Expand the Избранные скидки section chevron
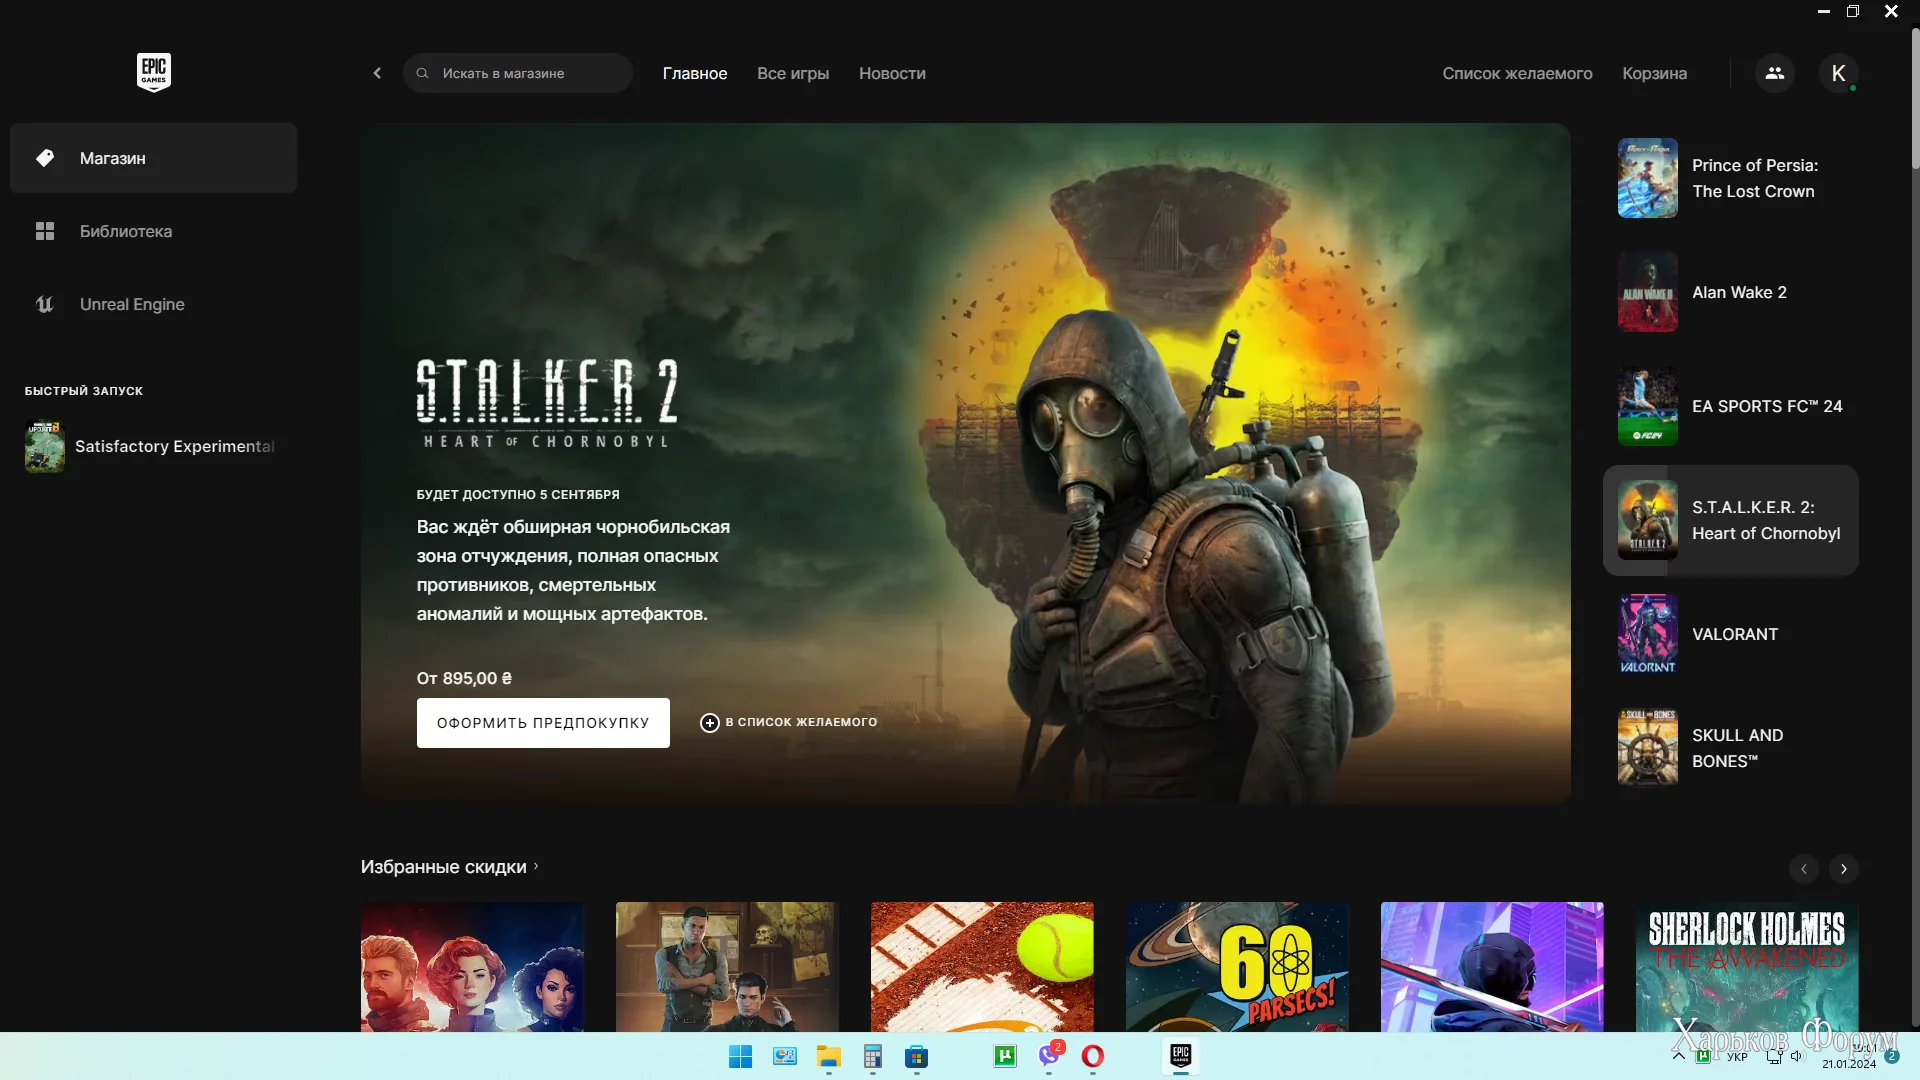The width and height of the screenshot is (1920, 1080). pyautogui.click(x=536, y=866)
